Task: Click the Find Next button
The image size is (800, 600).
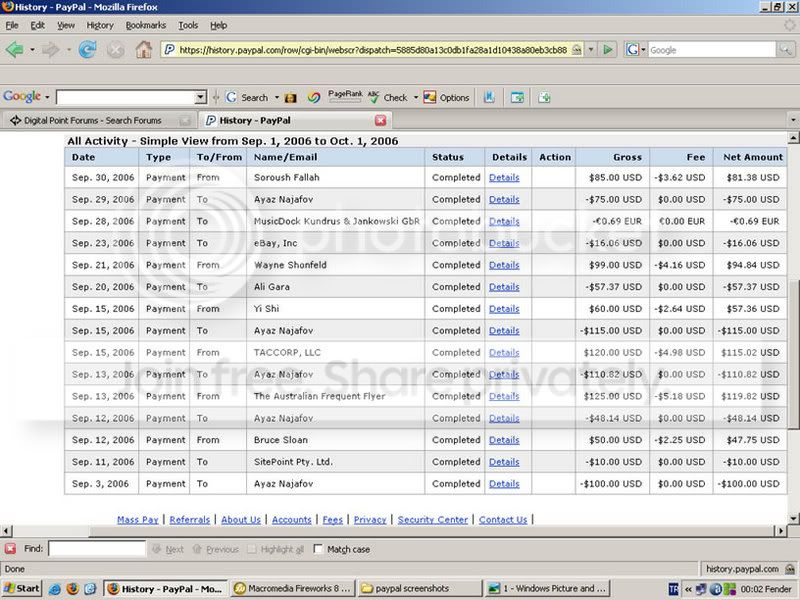Action: pyautogui.click(x=168, y=549)
